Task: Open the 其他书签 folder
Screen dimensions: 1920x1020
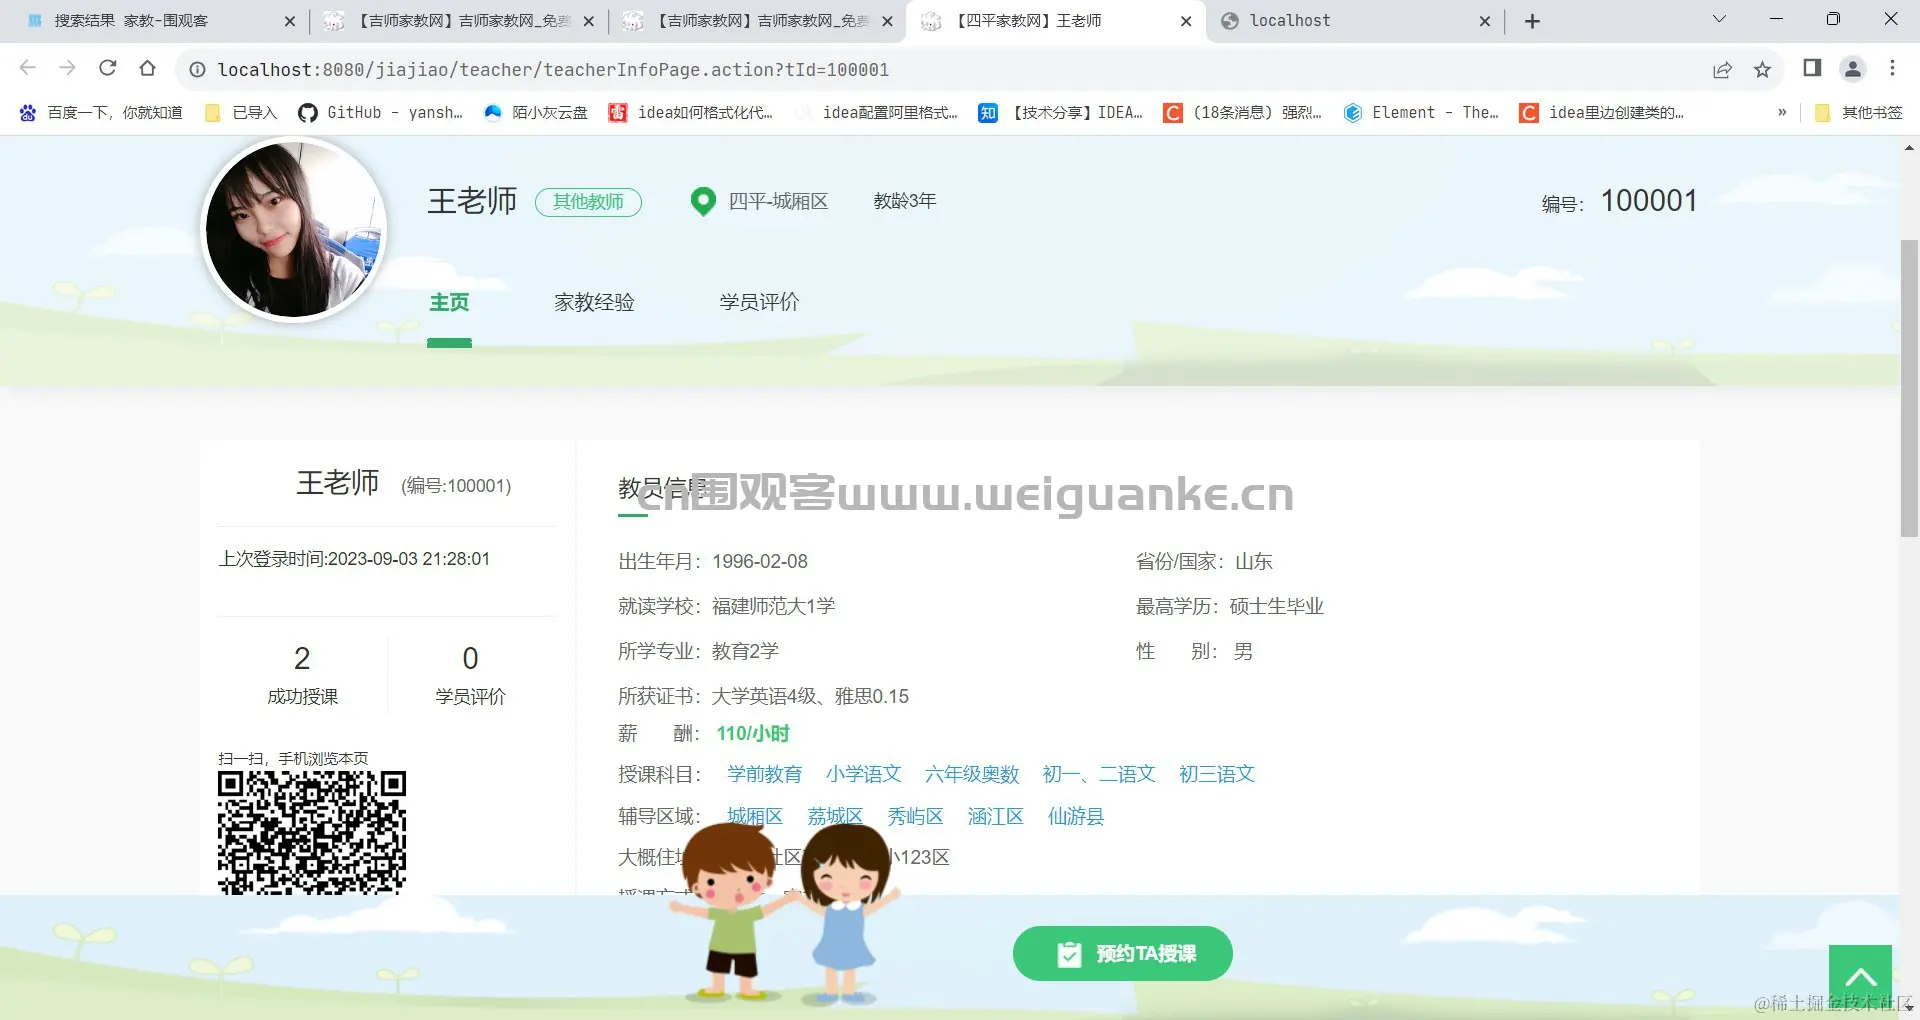Action: [1859, 113]
